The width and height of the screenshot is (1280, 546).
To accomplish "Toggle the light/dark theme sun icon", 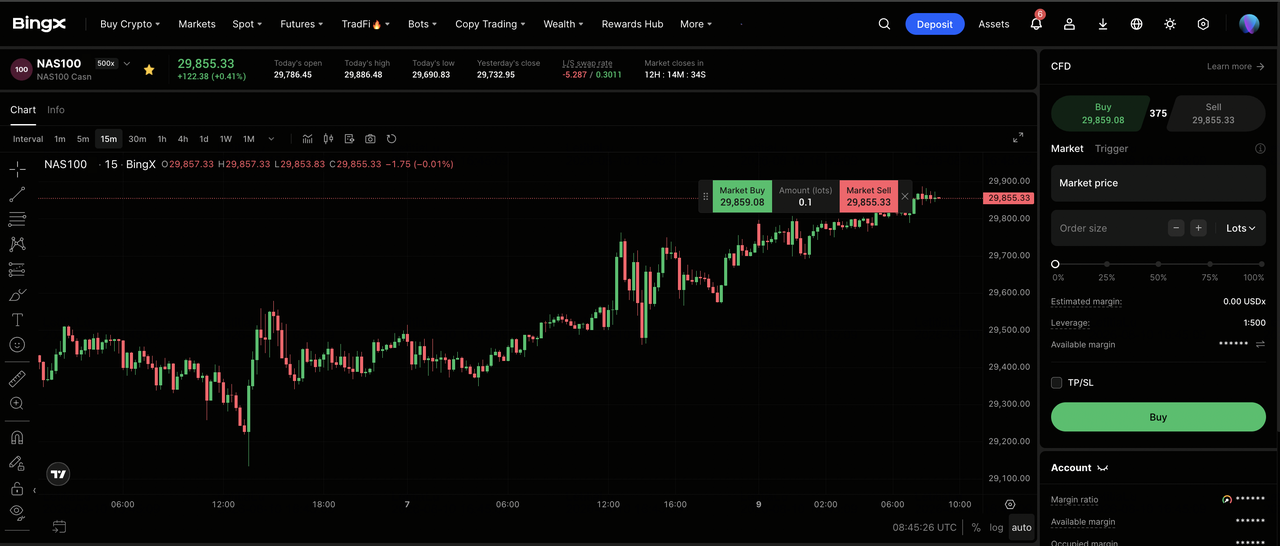I will 1170,24.
